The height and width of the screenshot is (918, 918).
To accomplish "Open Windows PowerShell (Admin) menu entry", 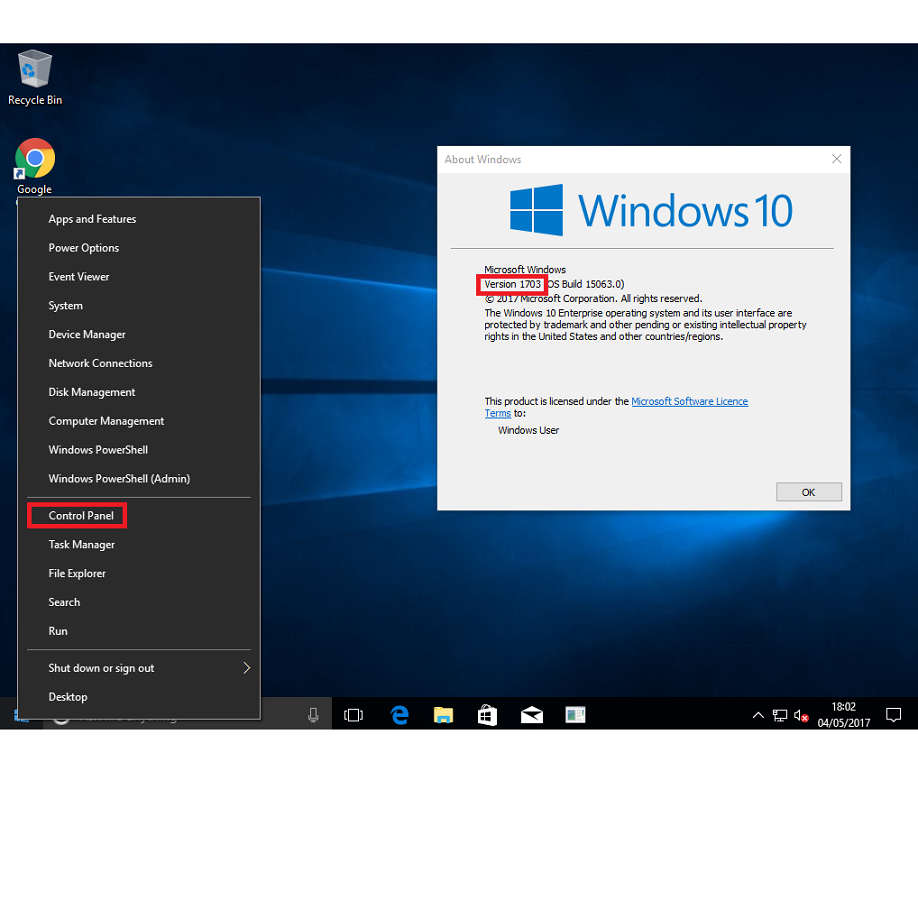I will (x=119, y=479).
